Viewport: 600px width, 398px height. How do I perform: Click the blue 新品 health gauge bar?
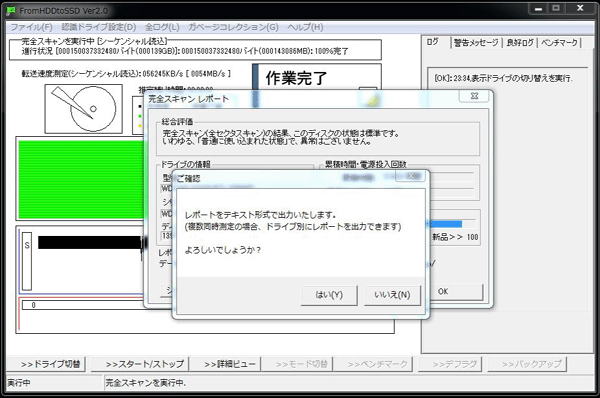pos(446,224)
